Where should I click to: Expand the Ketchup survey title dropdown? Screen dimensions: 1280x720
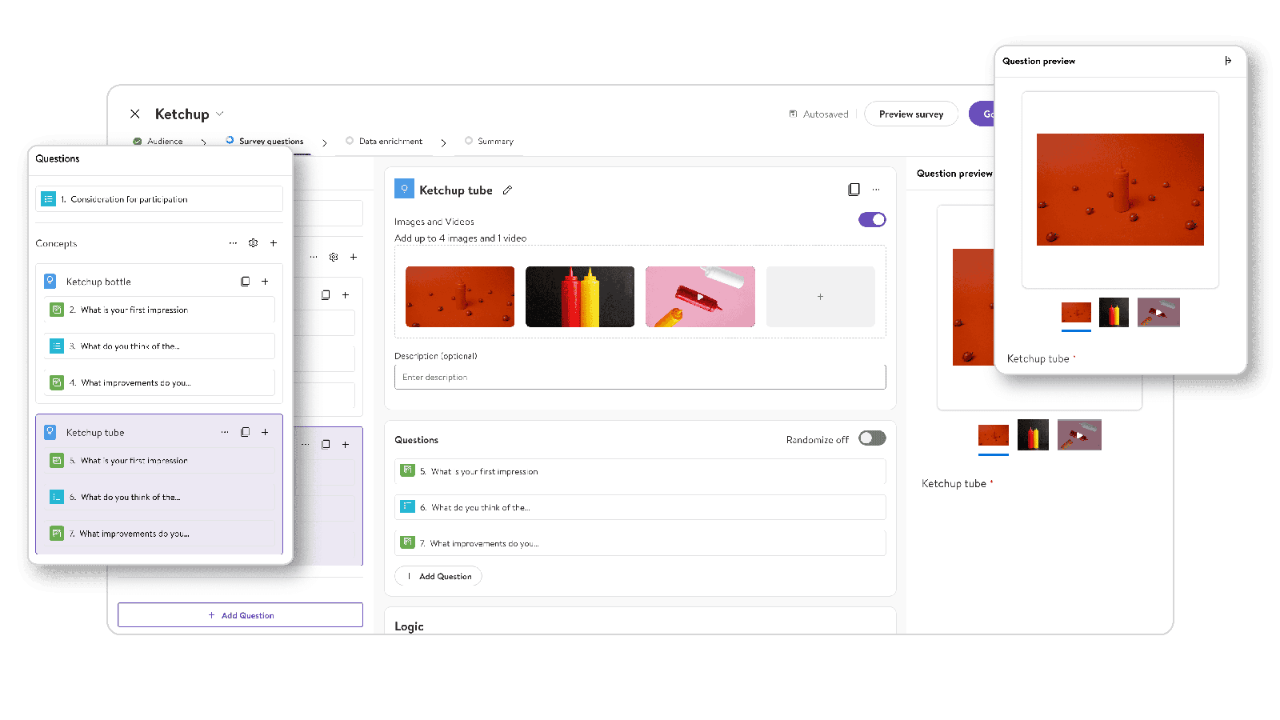(x=220, y=114)
